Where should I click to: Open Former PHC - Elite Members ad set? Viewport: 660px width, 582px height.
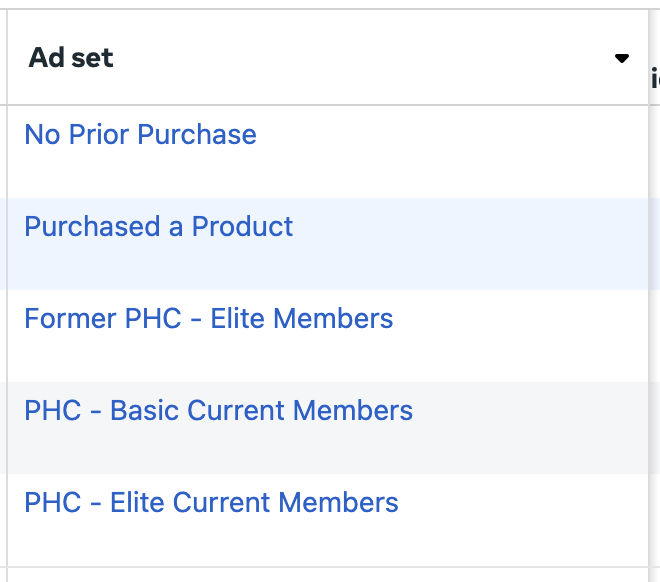click(209, 318)
